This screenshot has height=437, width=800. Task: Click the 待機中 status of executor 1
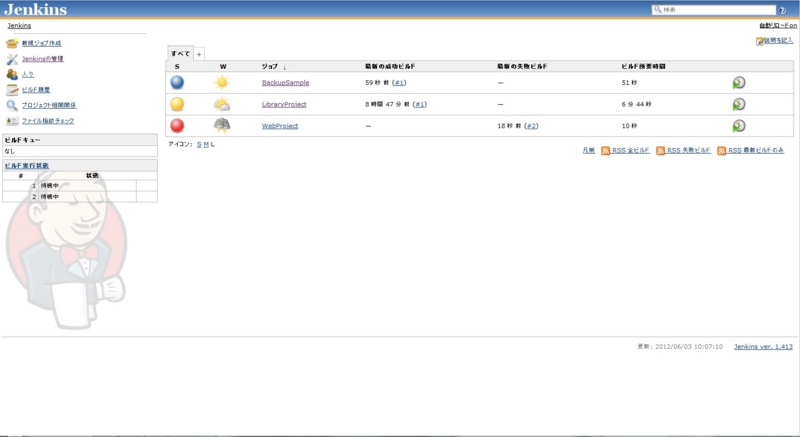[x=49, y=186]
